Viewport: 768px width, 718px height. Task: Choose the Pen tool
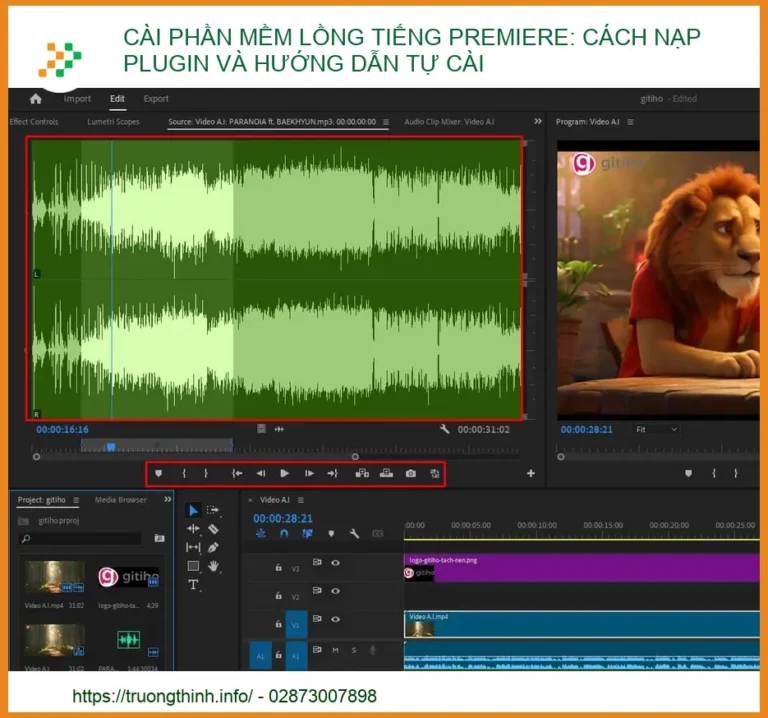pos(213,547)
